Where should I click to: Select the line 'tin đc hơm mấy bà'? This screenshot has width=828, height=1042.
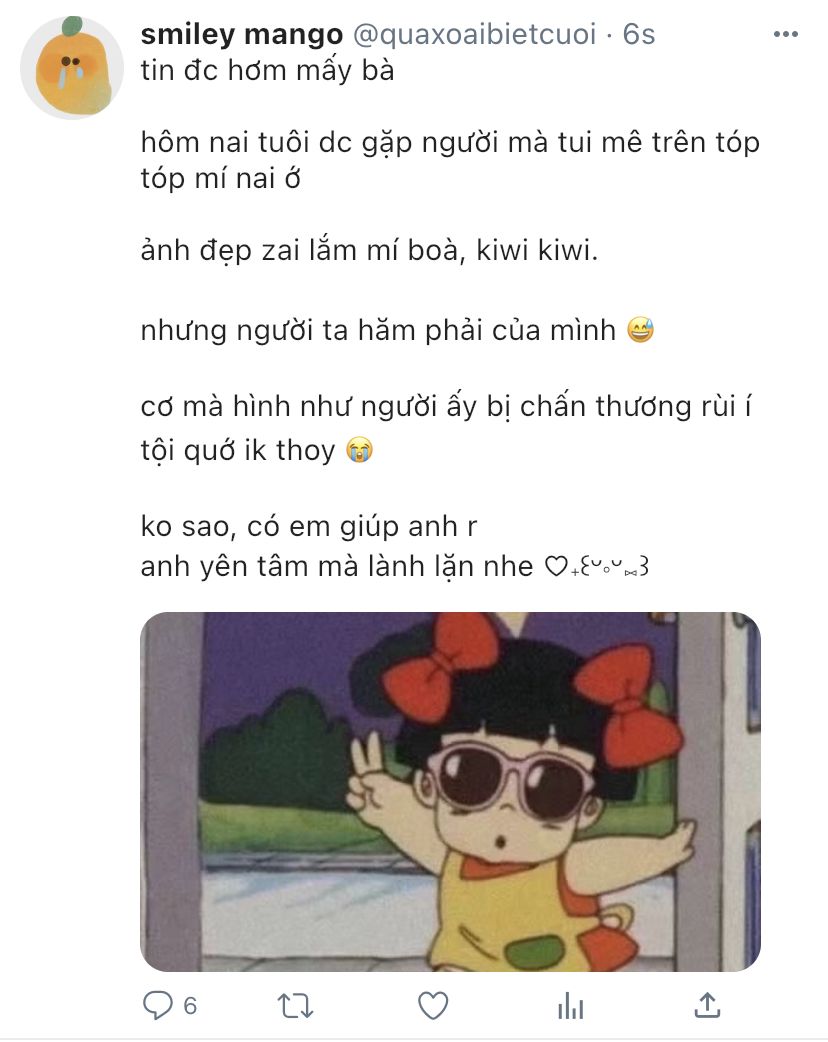pyautogui.click(x=267, y=70)
